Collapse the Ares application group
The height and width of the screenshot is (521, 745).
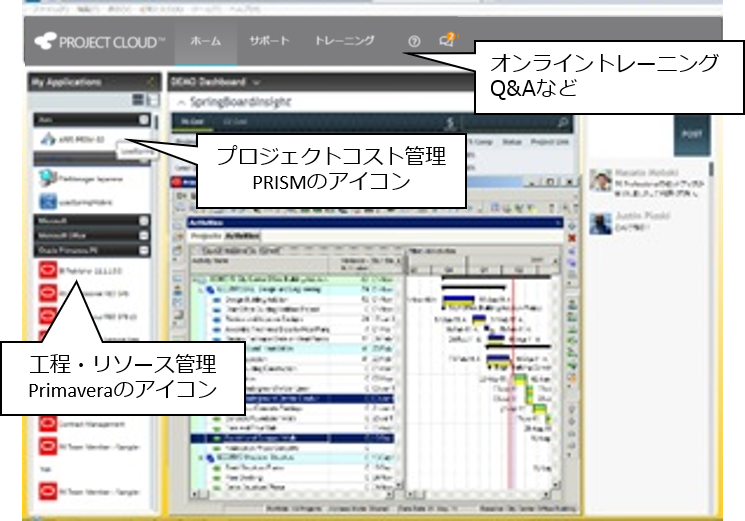point(144,120)
